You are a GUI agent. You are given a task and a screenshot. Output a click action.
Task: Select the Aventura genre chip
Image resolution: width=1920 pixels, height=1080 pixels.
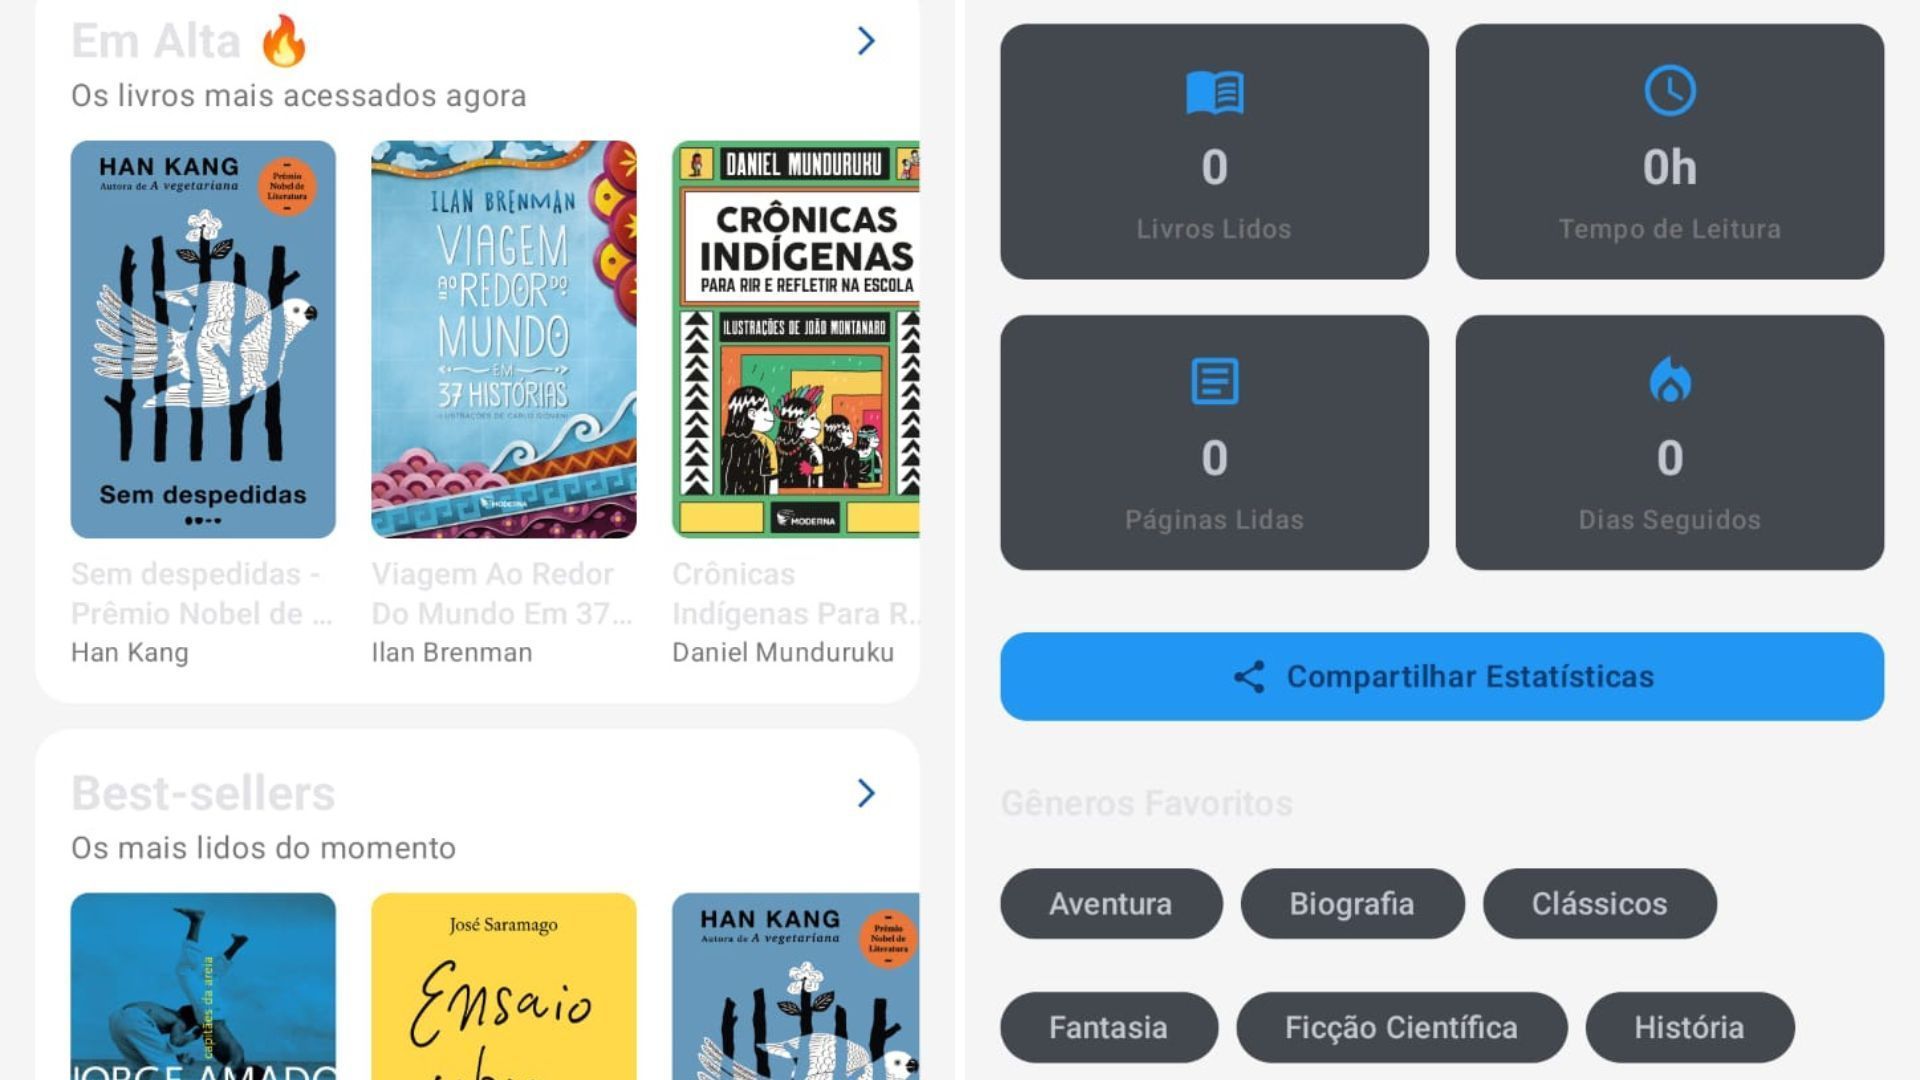pos(1110,904)
